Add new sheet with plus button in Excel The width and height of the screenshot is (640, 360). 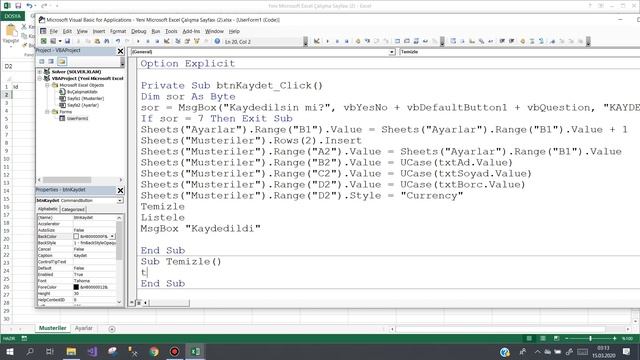click(112, 329)
